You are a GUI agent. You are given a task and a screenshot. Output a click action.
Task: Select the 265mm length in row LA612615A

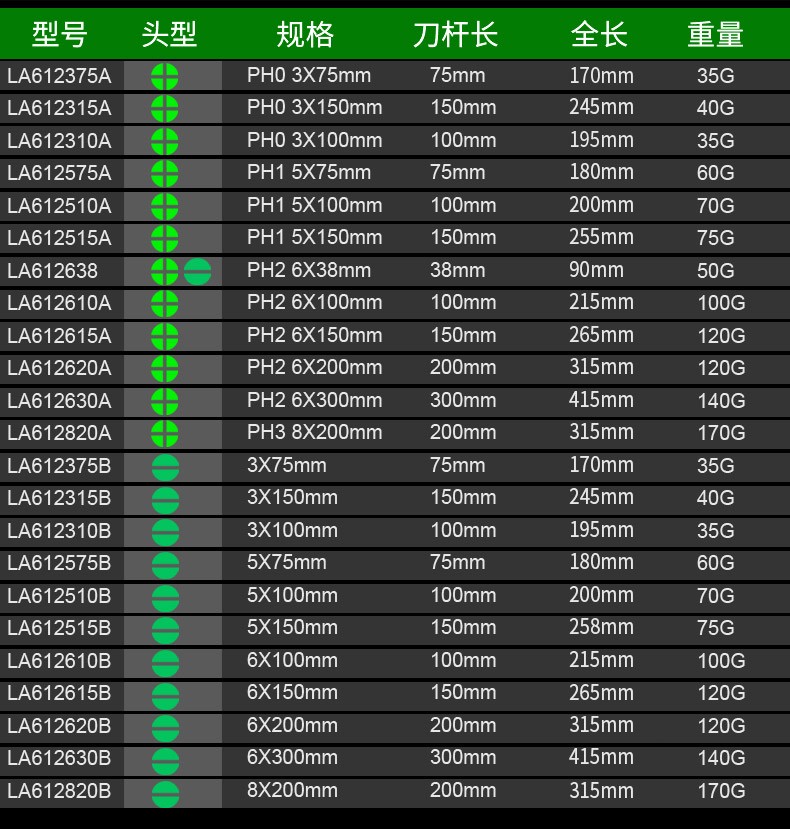pyautogui.click(x=601, y=335)
